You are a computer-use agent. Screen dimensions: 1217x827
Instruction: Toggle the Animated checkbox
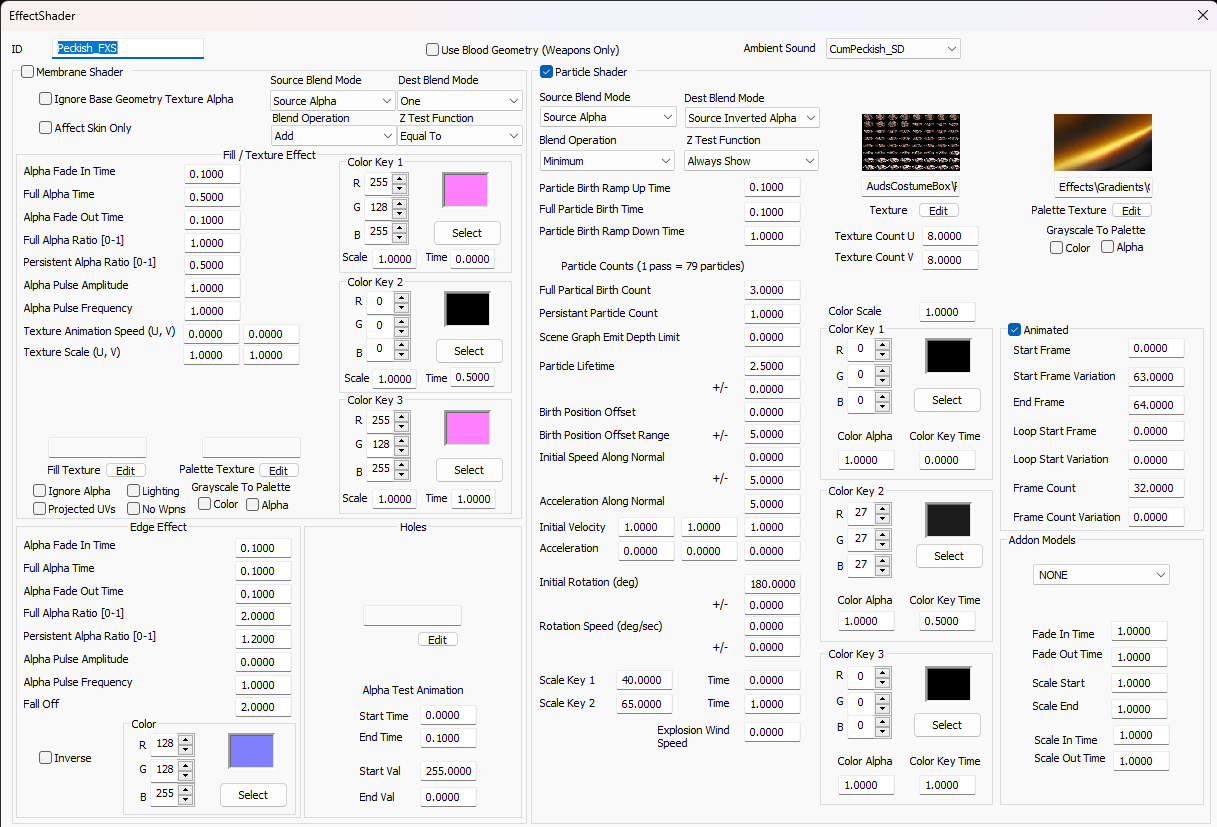pos(1015,330)
